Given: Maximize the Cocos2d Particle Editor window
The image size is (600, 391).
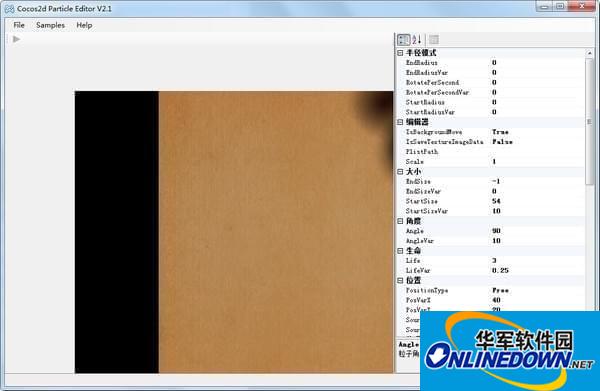Looking at the screenshot, I should [x=560, y=6].
